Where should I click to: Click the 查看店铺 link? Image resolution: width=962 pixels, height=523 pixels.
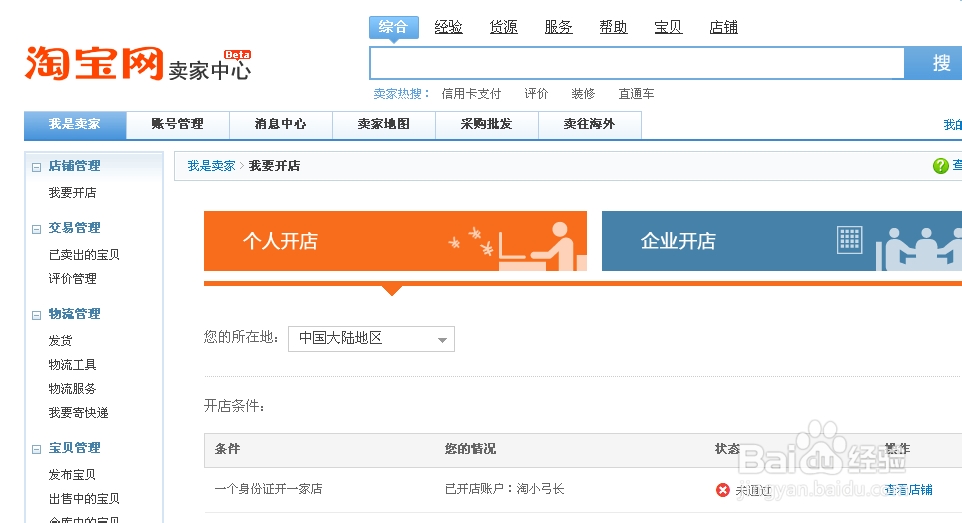(x=909, y=490)
